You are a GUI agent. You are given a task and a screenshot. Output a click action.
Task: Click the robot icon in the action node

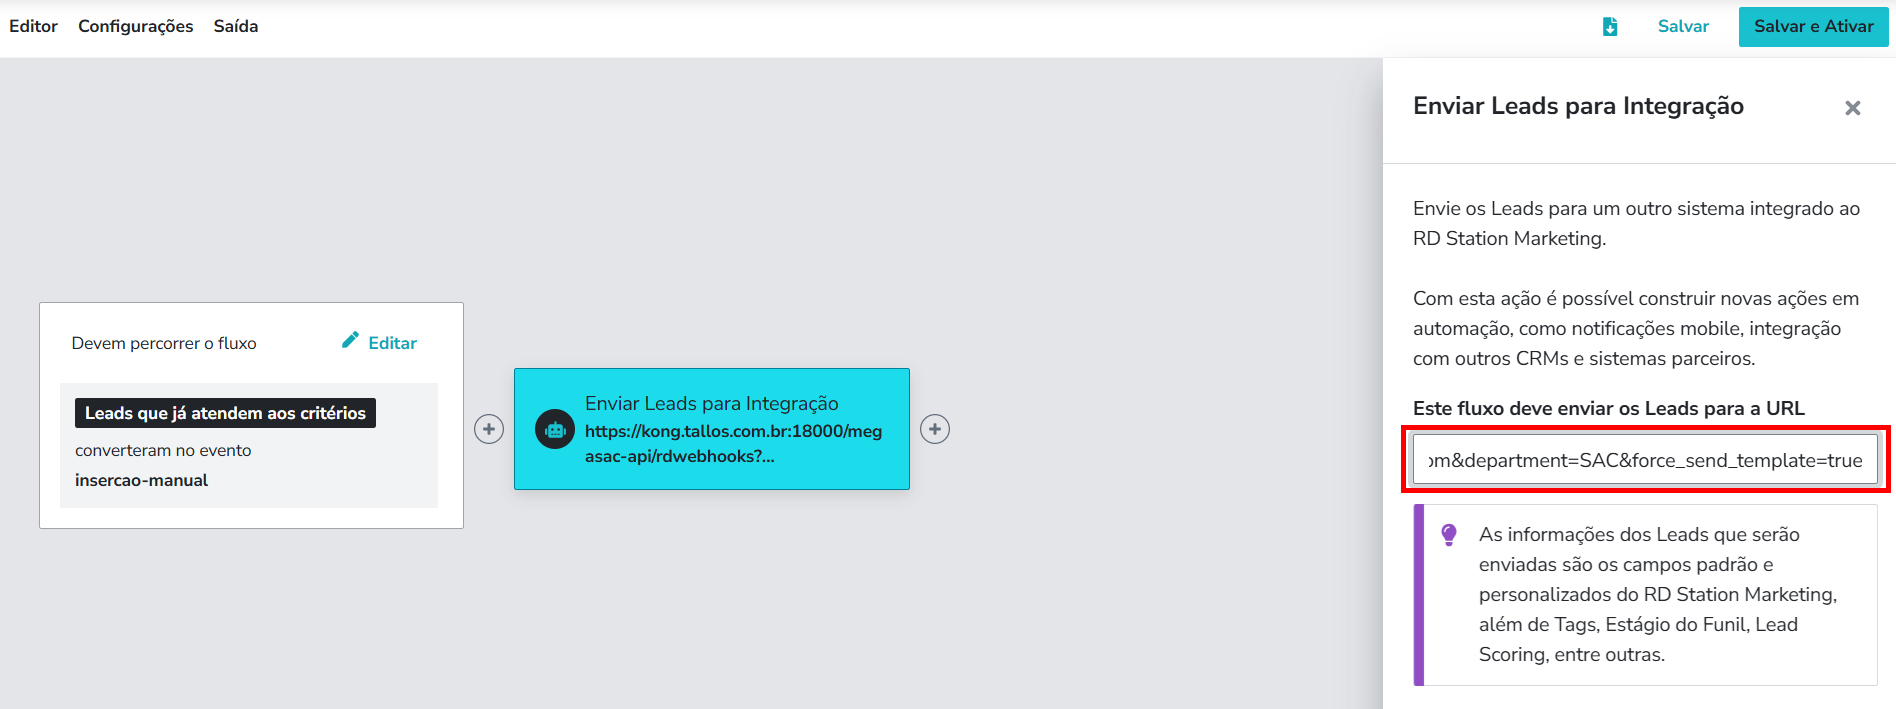[x=555, y=430]
